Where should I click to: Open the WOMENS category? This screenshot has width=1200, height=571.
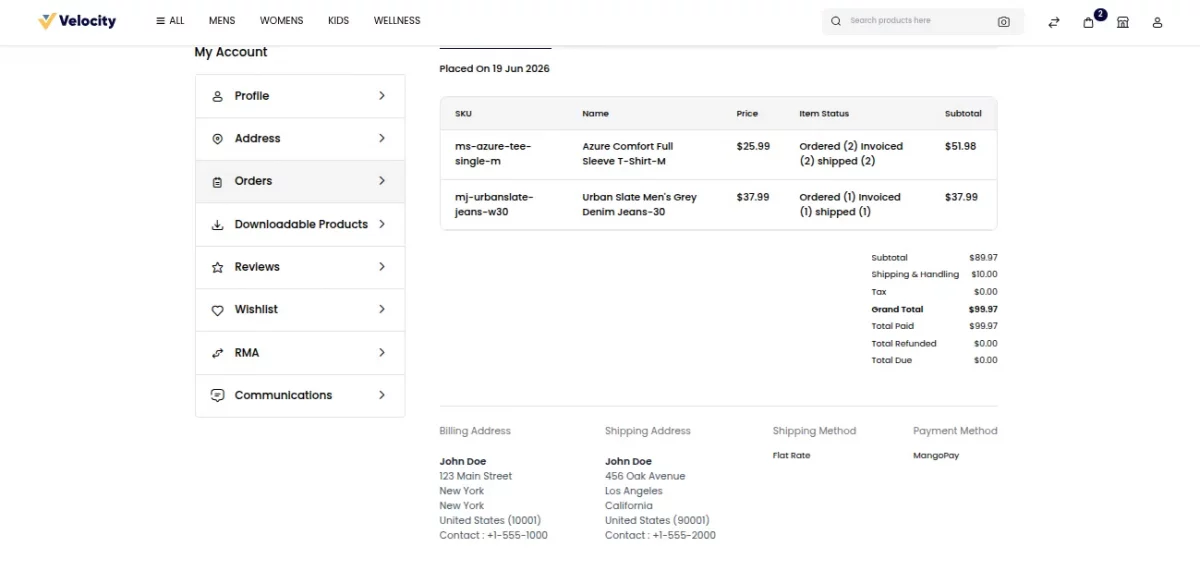point(281,21)
